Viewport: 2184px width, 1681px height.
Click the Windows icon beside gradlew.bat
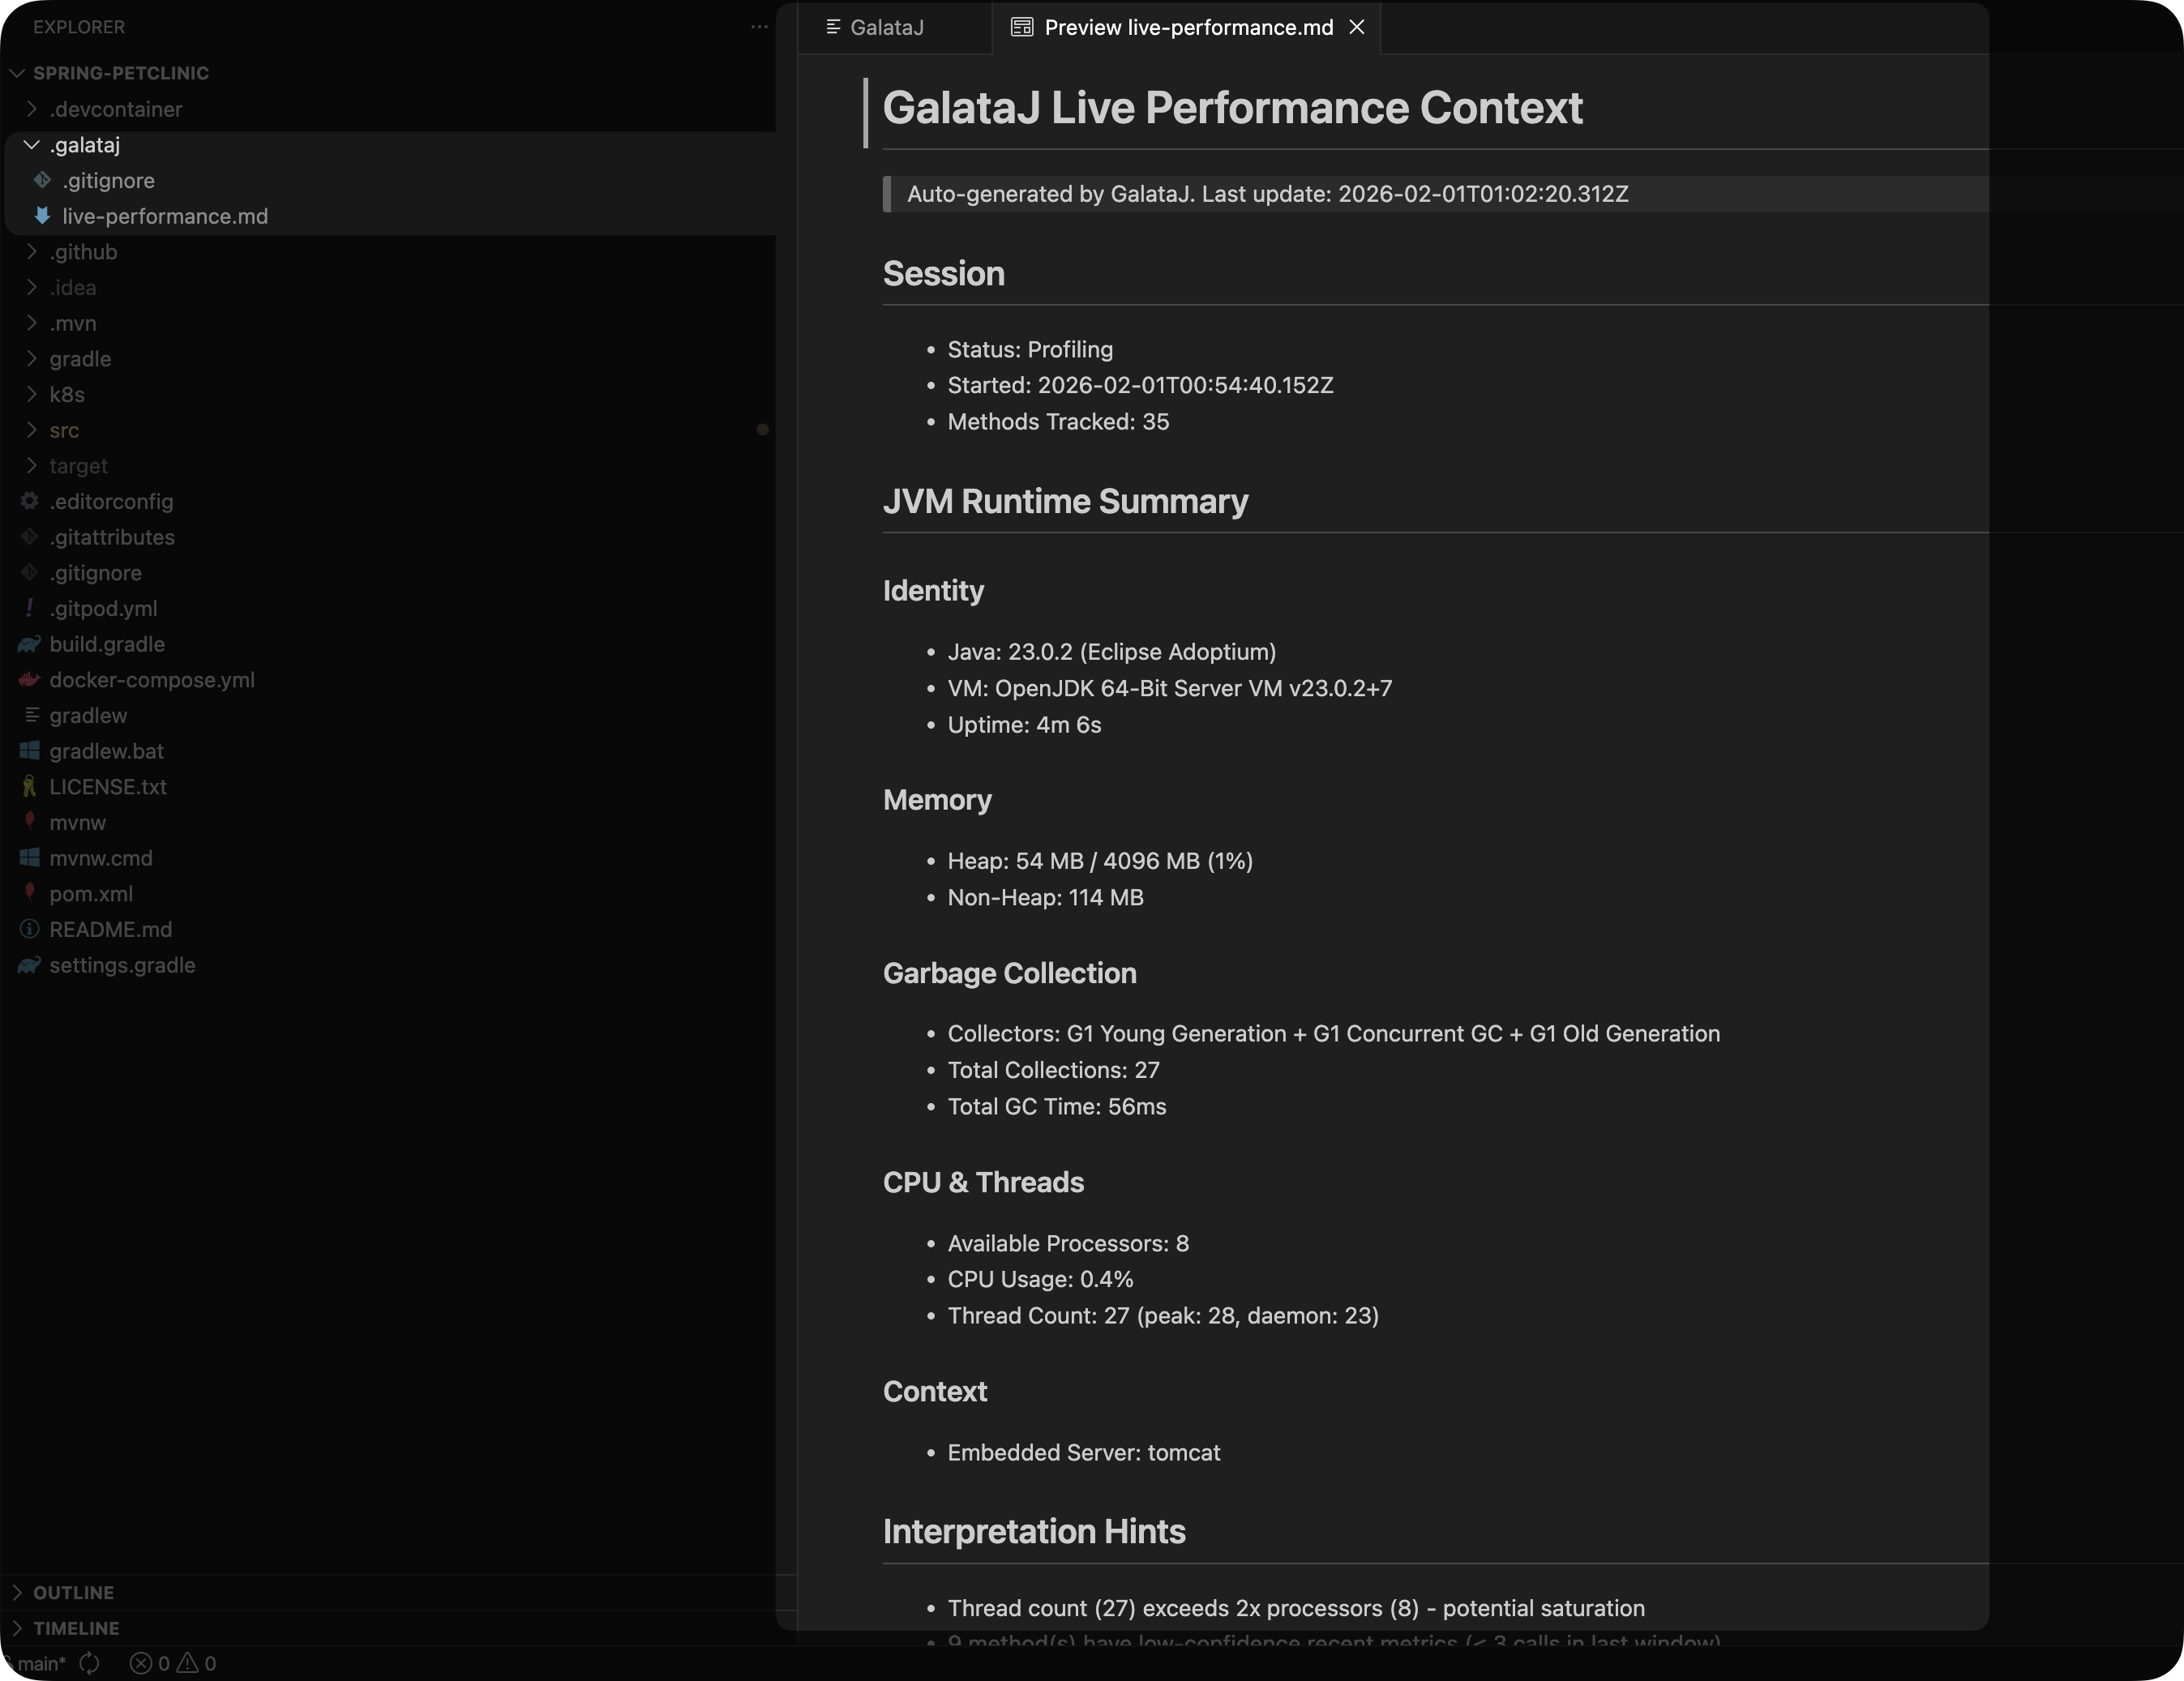coord(29,751)
